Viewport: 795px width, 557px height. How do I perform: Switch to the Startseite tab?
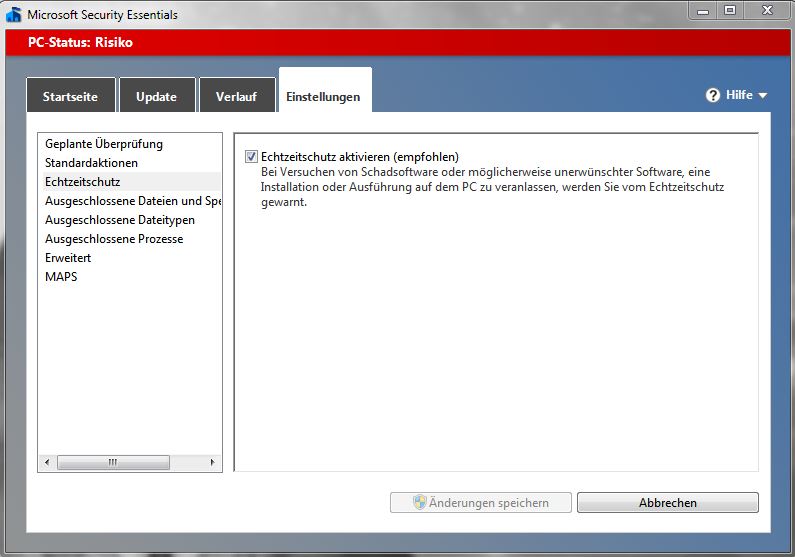(x=70, y=95)
